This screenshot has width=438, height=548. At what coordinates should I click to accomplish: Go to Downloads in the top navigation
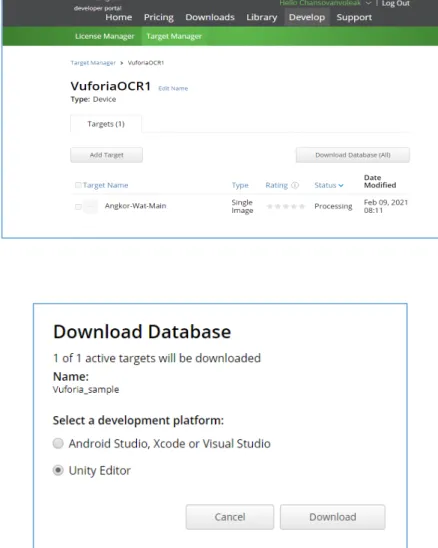pos(210,17)
